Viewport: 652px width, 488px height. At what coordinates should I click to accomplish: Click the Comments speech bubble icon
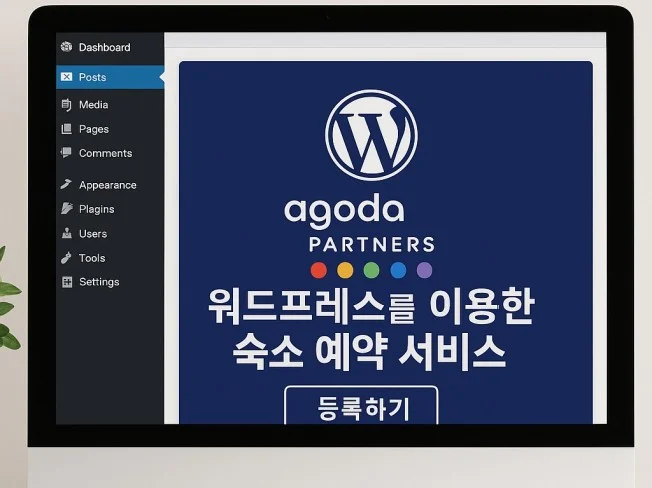click(x=66, y=153)
